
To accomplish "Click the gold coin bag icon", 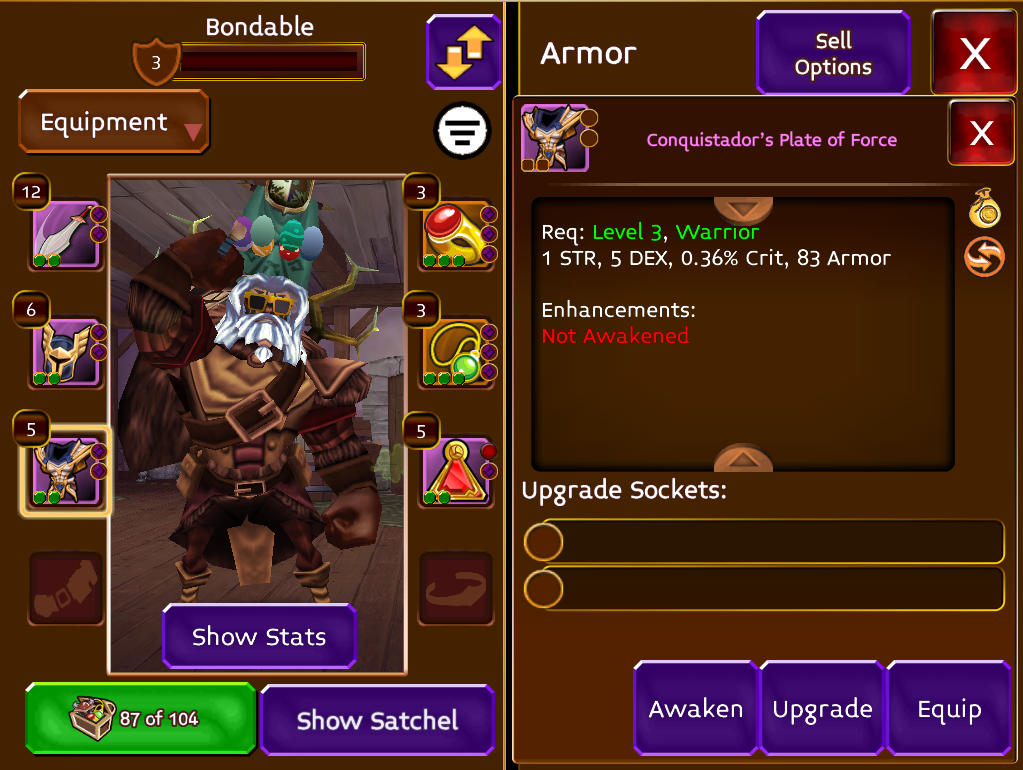I will (985, 208).
